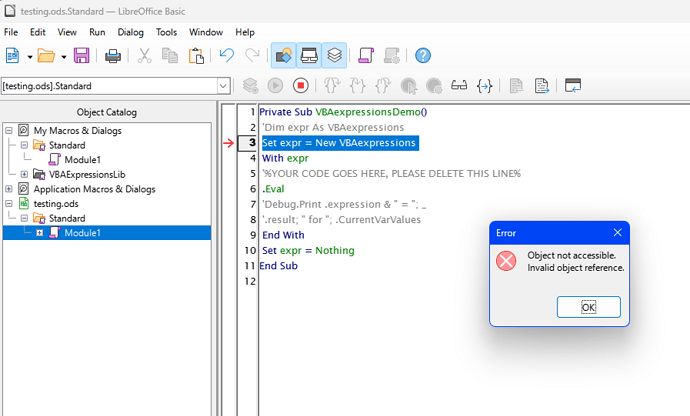Click the Compile icon

(x=250, y=85)
